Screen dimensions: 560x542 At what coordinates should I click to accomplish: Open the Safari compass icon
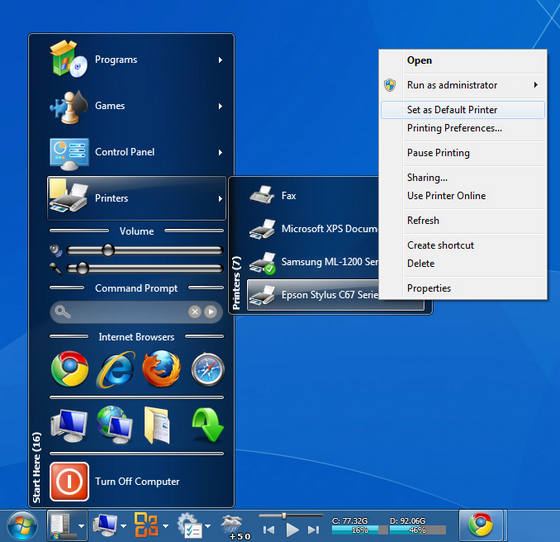pos(208,370)
